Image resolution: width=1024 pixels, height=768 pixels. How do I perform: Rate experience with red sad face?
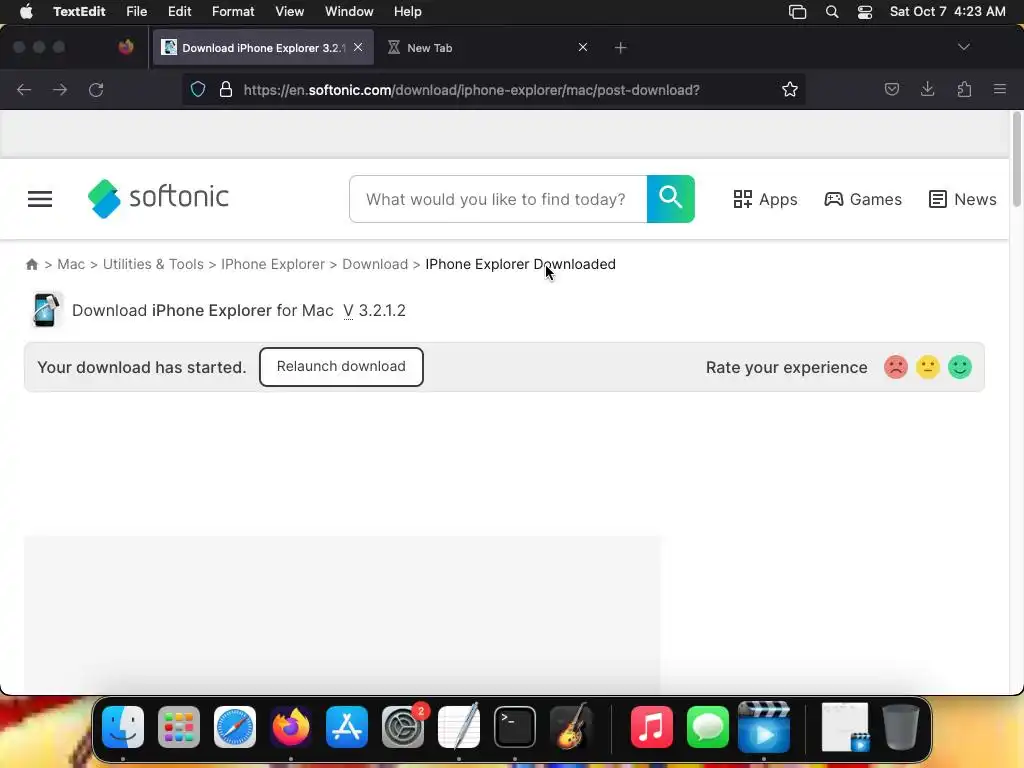(896, 367)
